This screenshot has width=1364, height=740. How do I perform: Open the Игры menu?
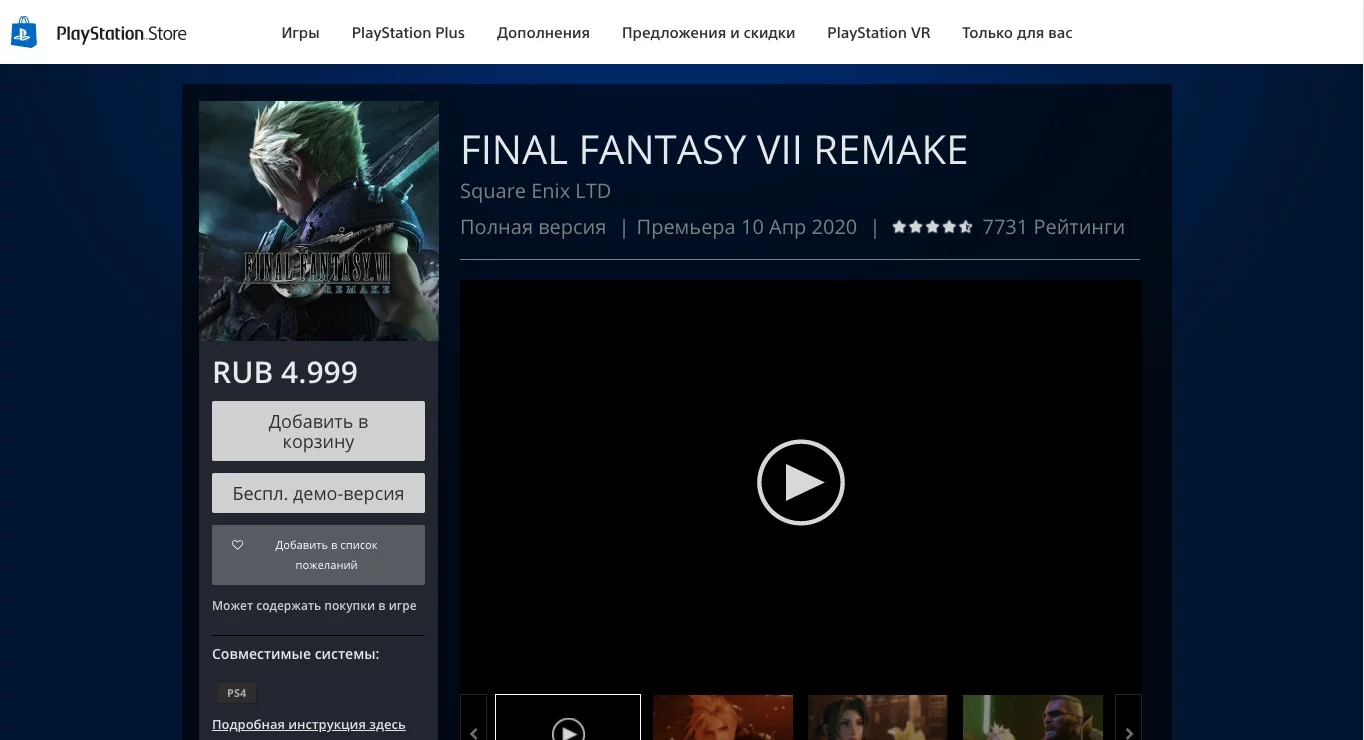300,33
